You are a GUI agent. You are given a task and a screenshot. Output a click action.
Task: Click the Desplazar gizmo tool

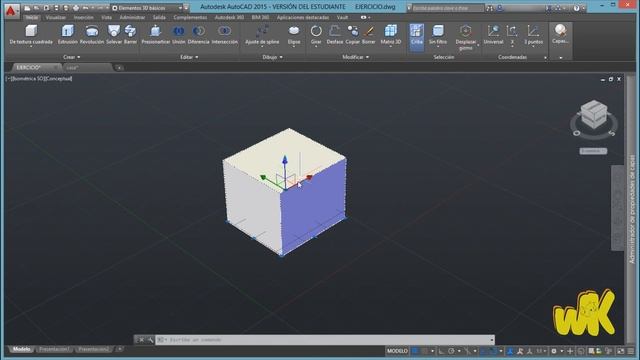click(466, 37)
